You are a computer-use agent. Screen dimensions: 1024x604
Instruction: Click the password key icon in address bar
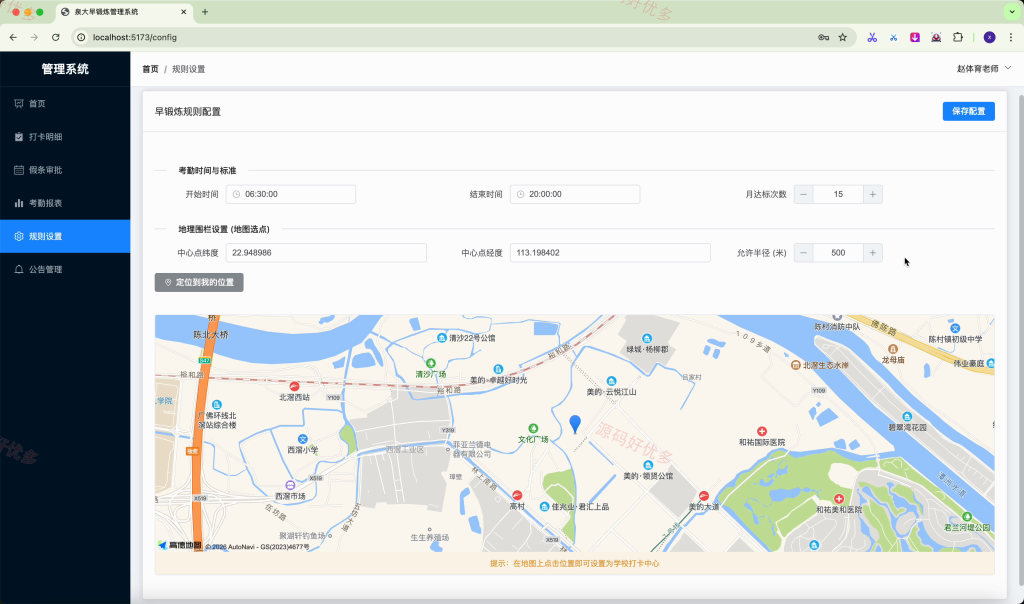point(824,37)
